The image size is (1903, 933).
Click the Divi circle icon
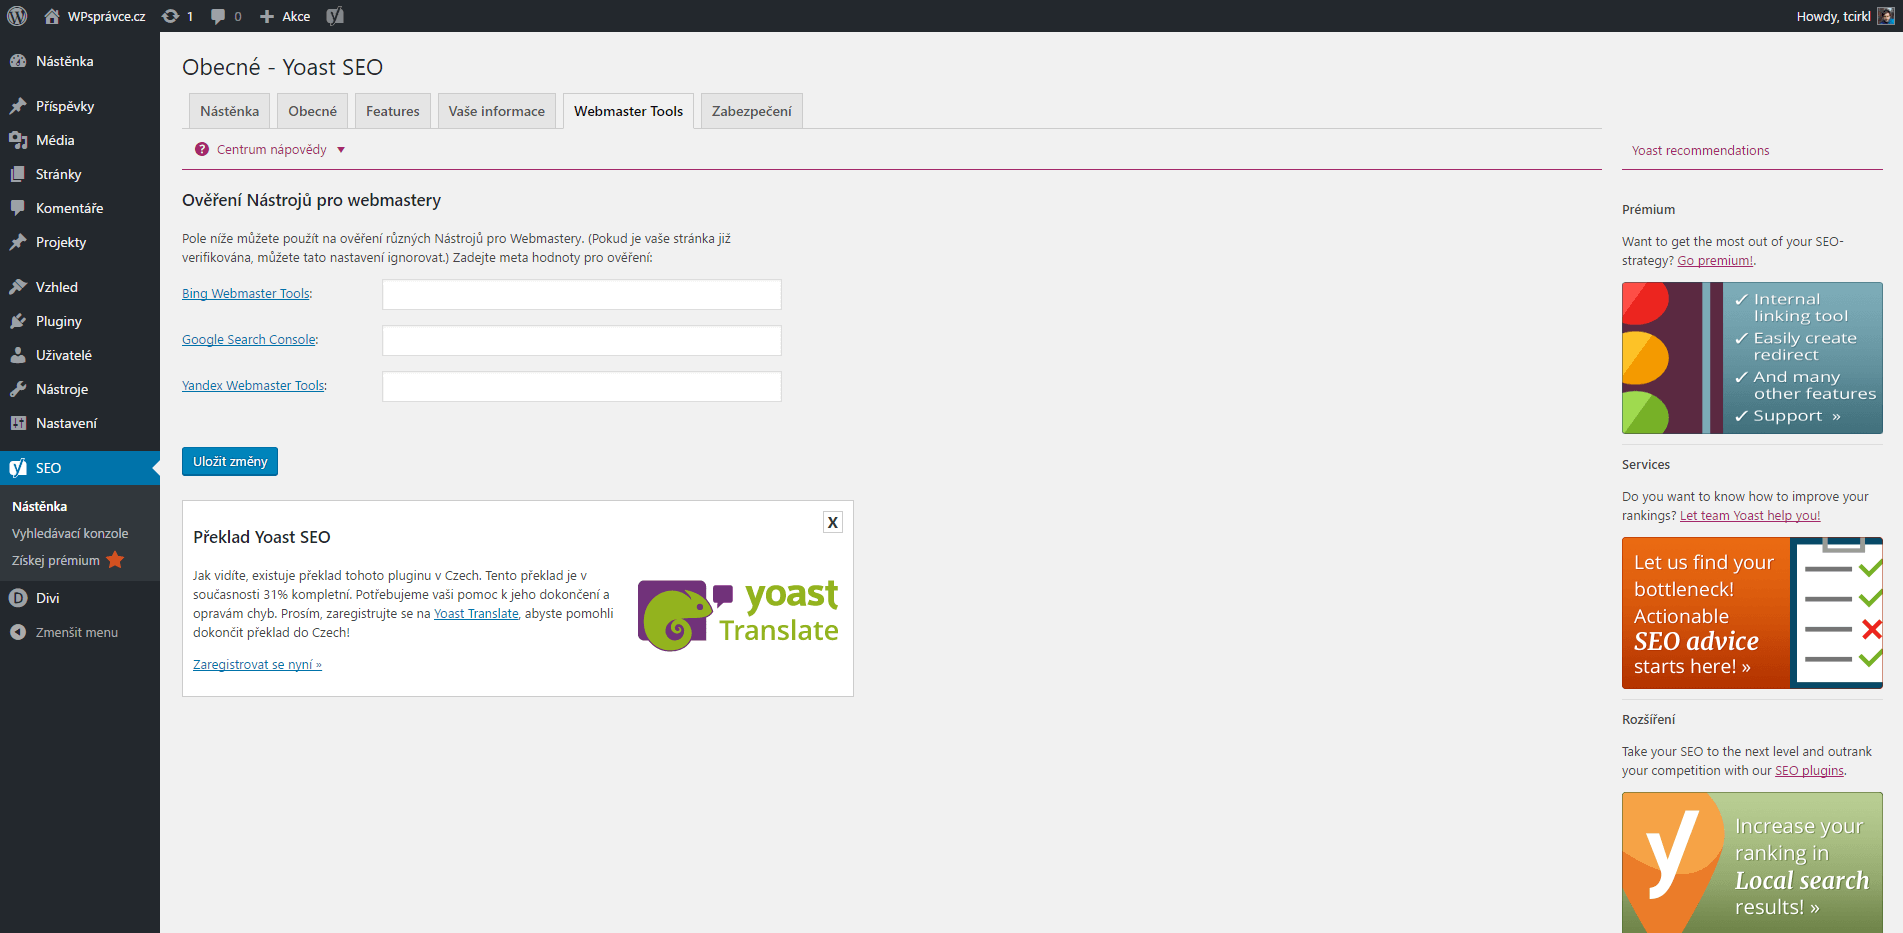[x=18, y=598]
